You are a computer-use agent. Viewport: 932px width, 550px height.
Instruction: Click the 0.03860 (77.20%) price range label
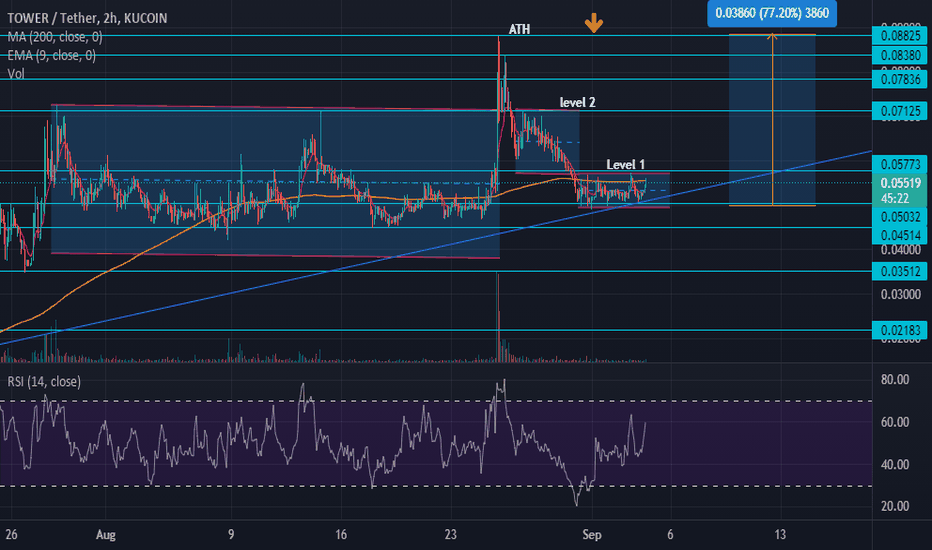click(772, 13)
